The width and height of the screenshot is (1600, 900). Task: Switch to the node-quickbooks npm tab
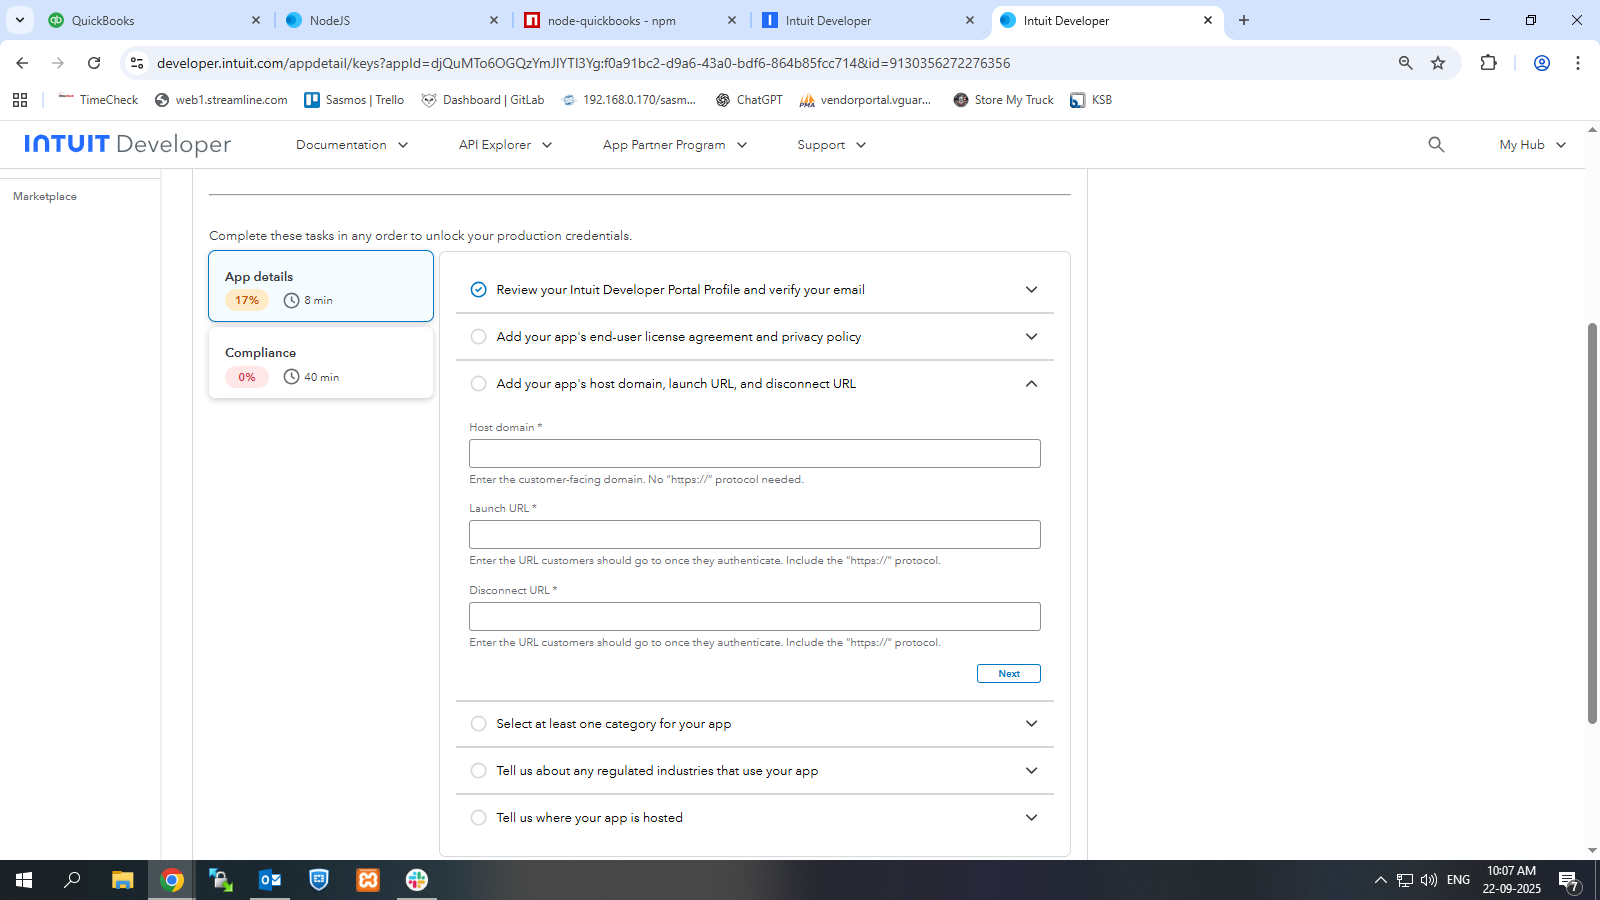[611, 20]
